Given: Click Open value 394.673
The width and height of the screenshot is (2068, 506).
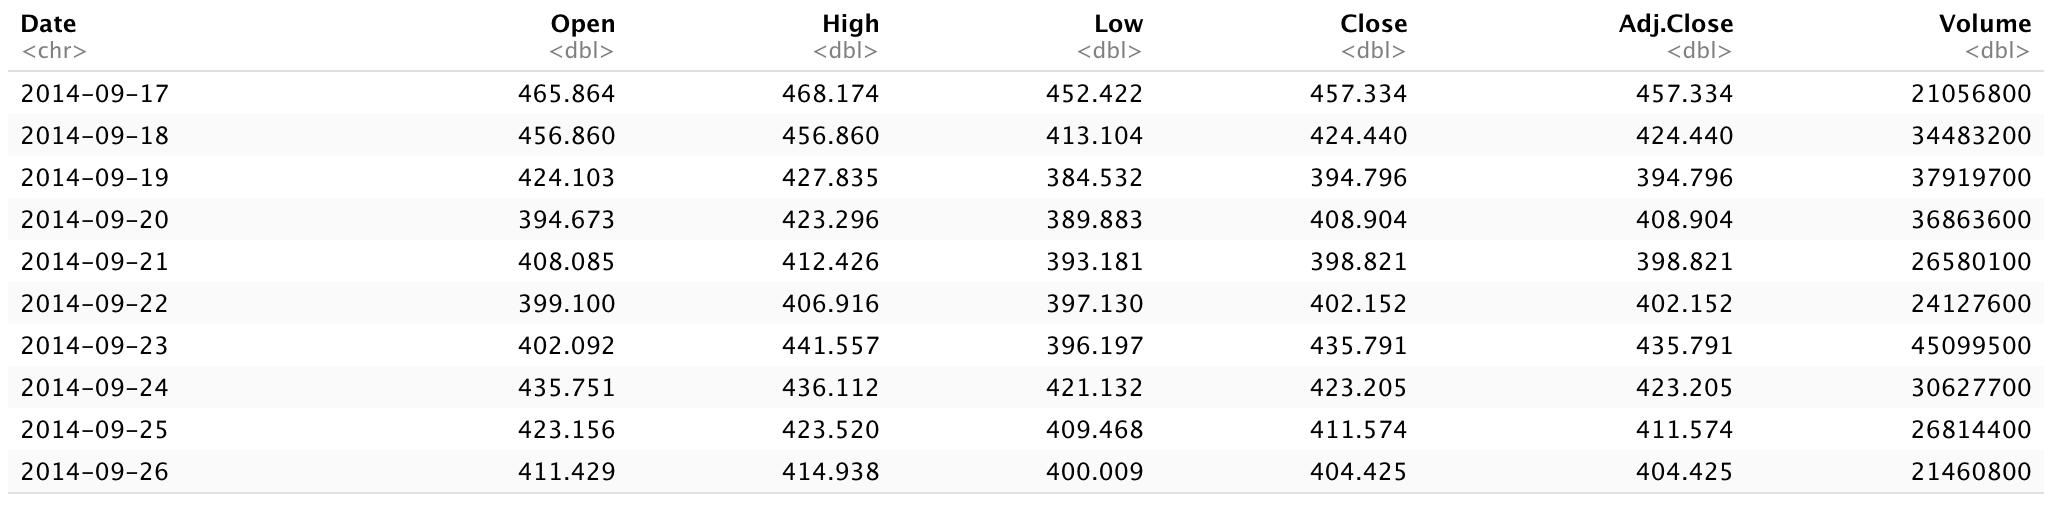Looking at the screenshot, I should (x=567, y=220).
